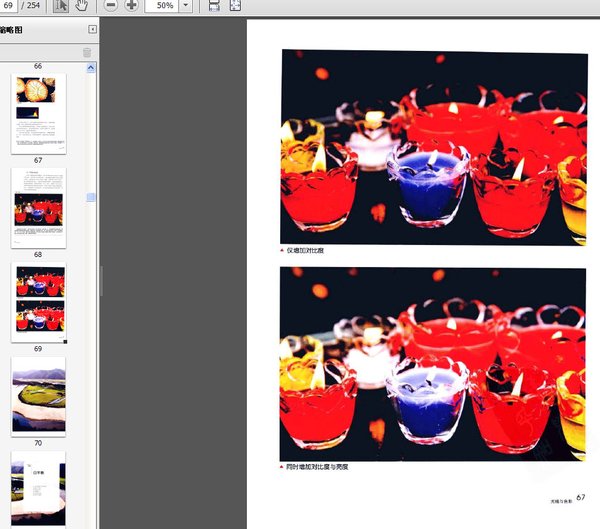Zoom in with the plus button
Screen dimensions: 600x529
coord(131,5)
